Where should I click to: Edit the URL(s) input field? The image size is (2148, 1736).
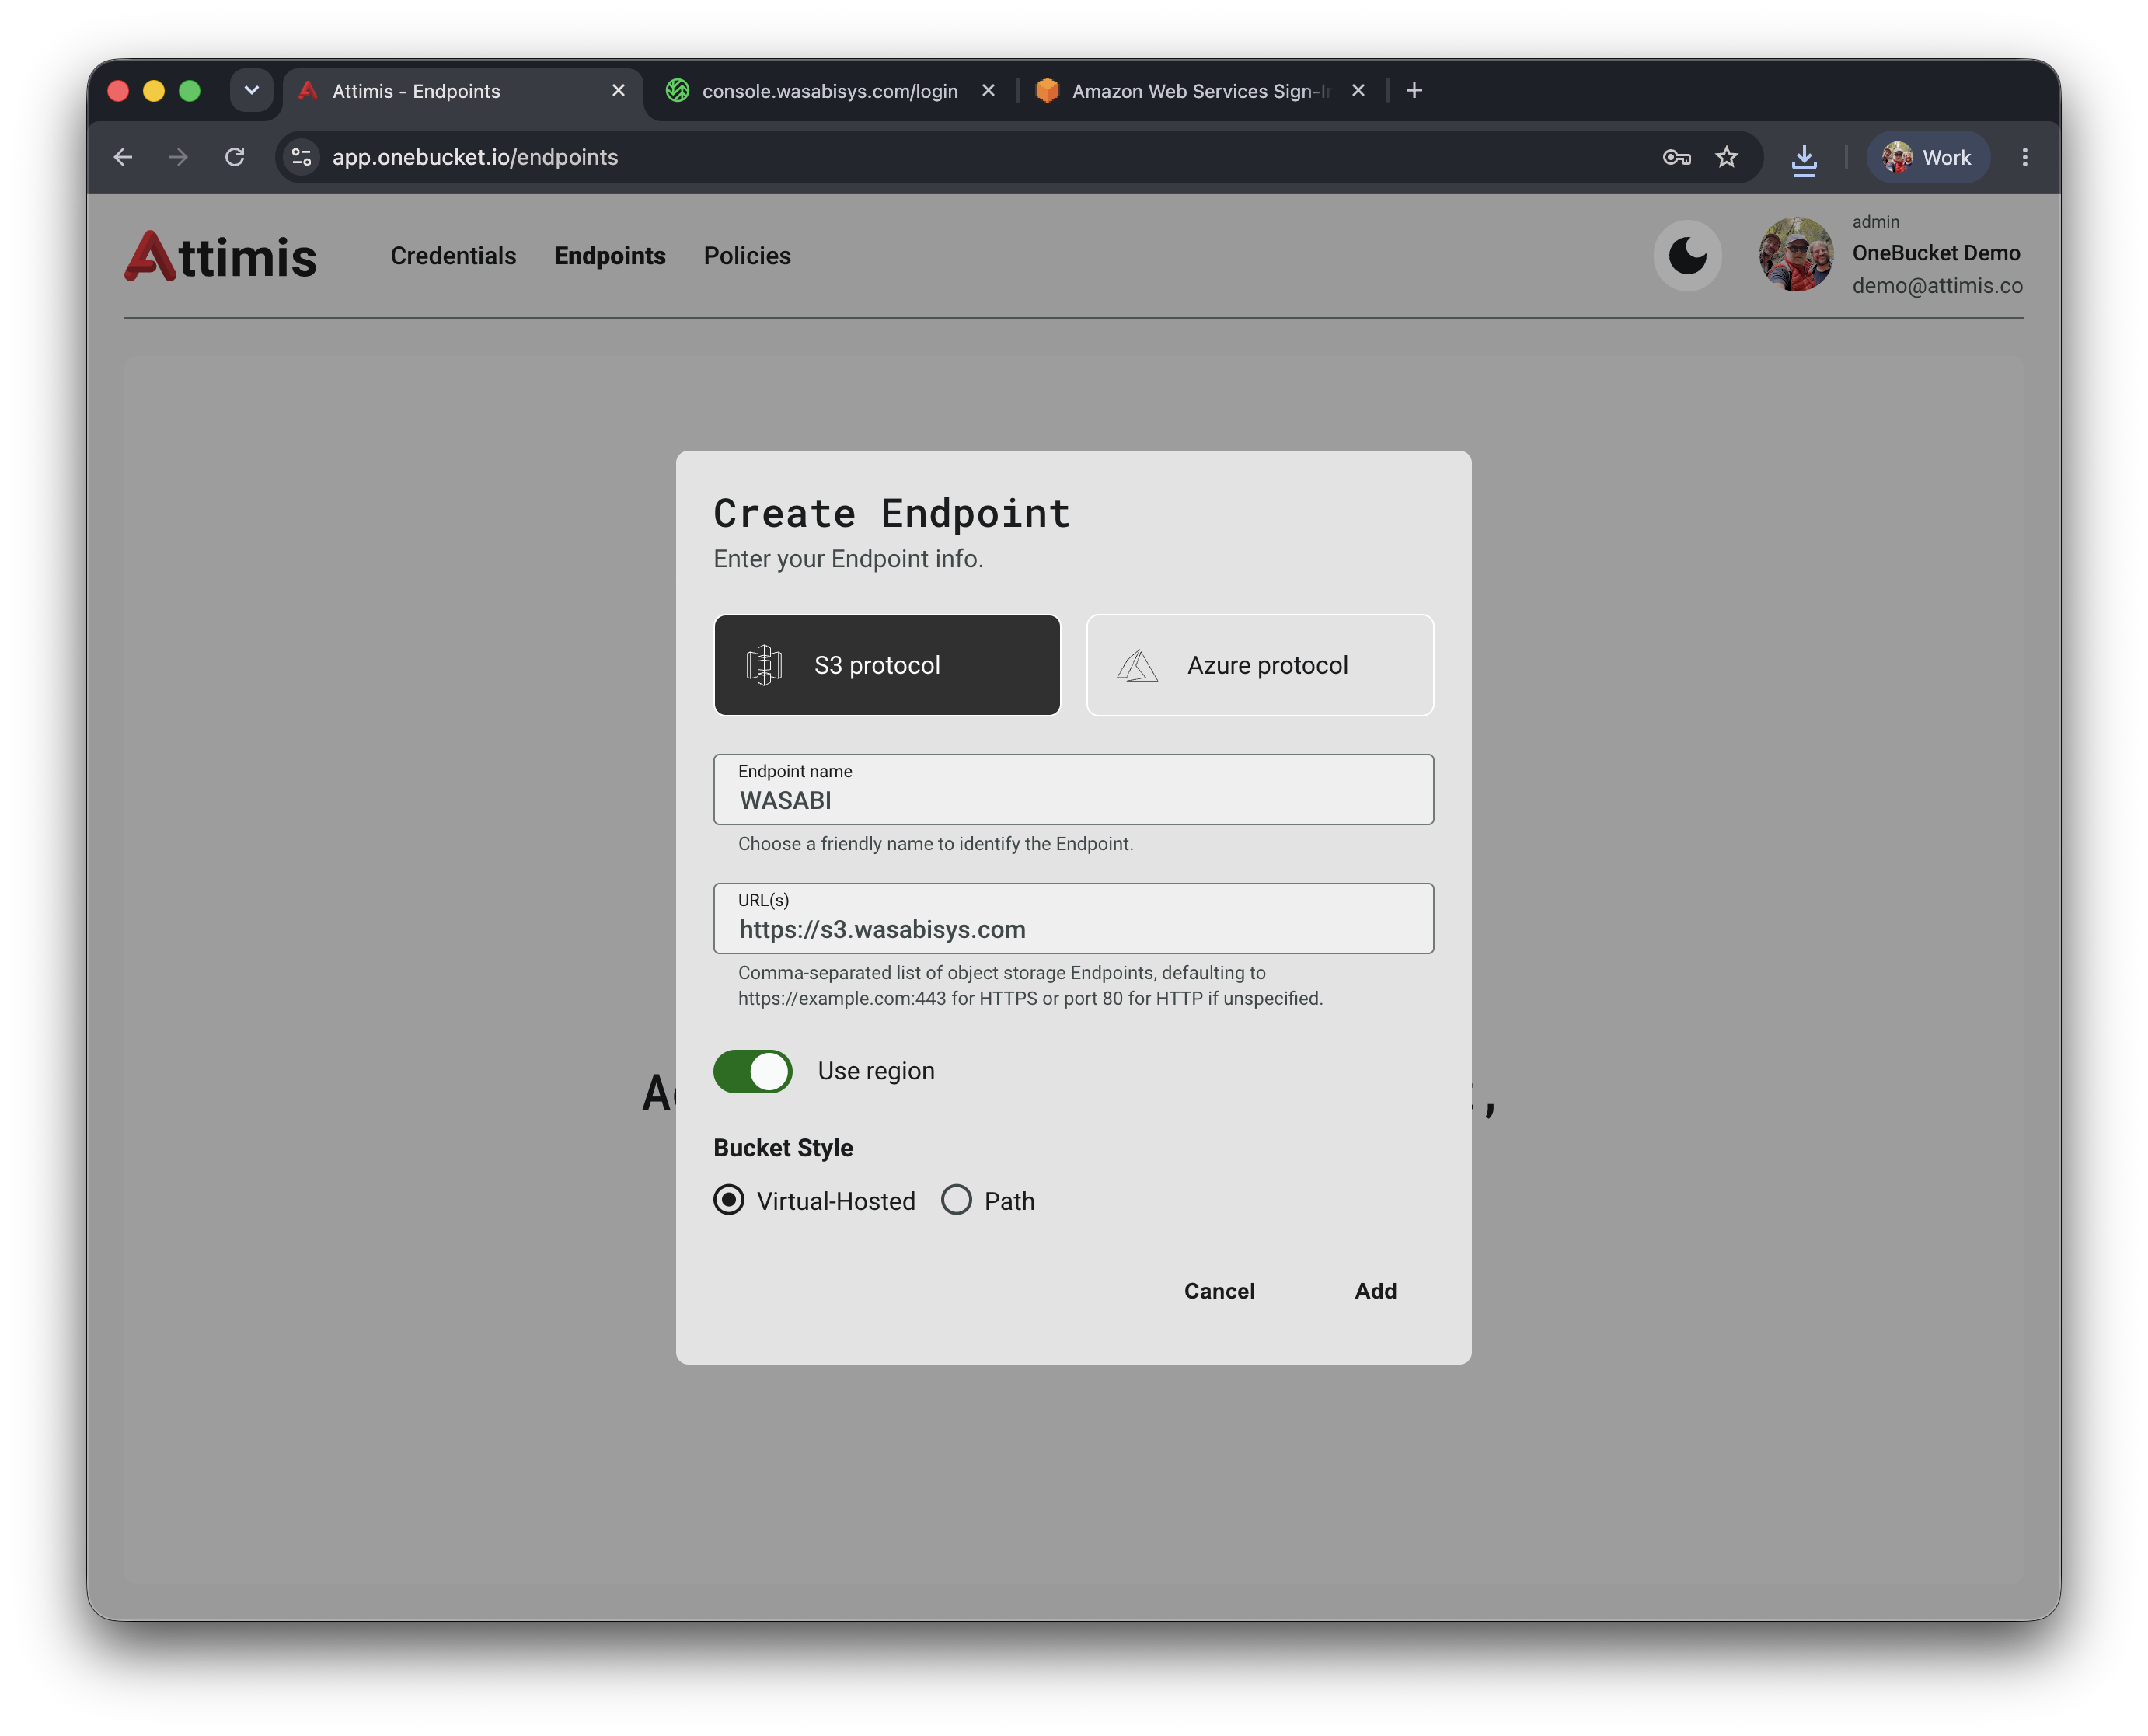(1073, 918)
